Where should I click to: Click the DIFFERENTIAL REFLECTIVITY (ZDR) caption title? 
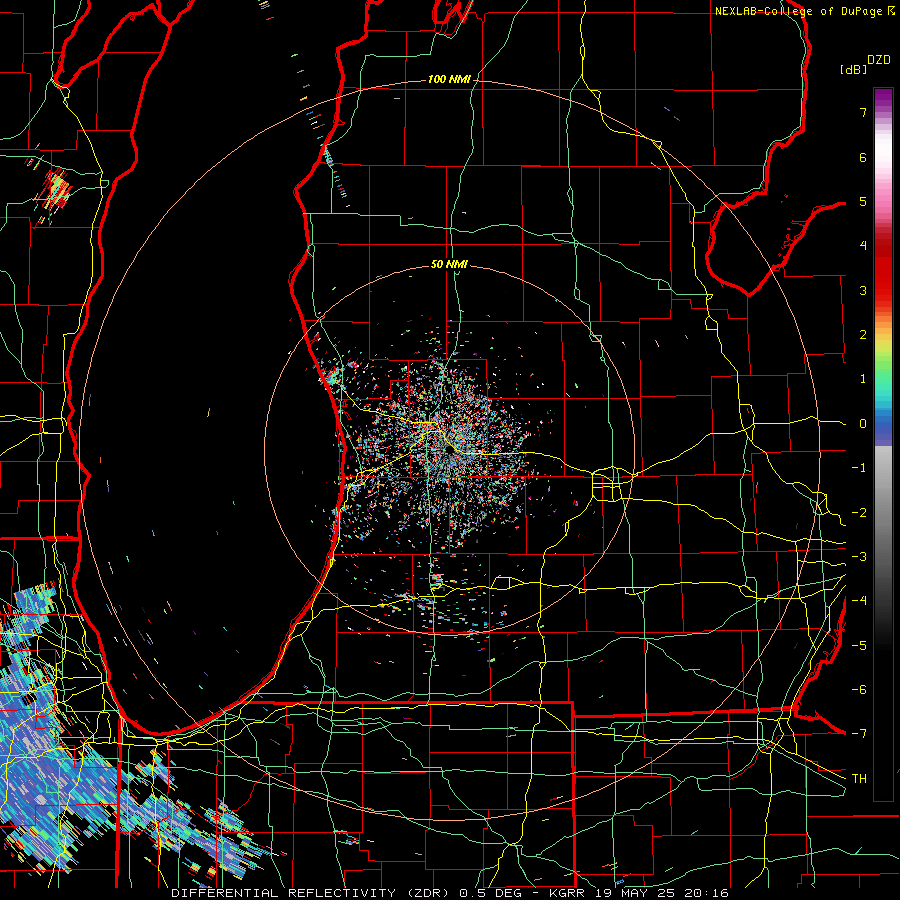pos(312,893)
